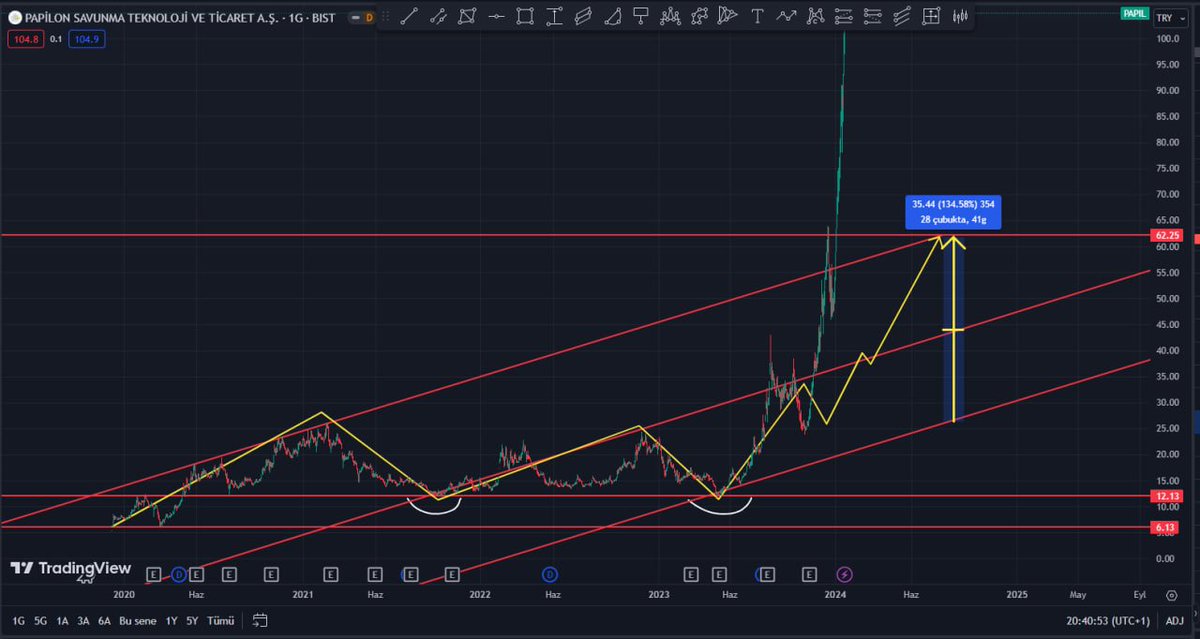Pick the Gann box tool
Screen dimensions: 1200x639
tap(930, 16)
